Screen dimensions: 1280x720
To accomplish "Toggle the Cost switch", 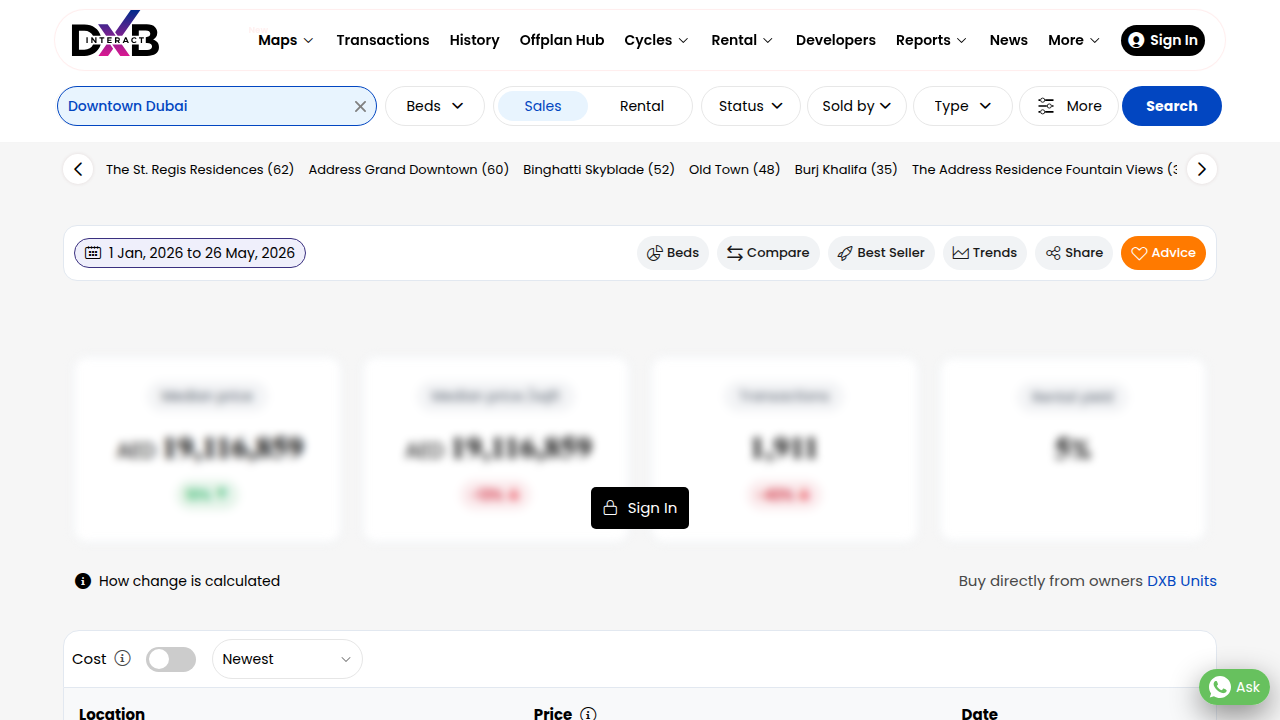I will point(171,659).
